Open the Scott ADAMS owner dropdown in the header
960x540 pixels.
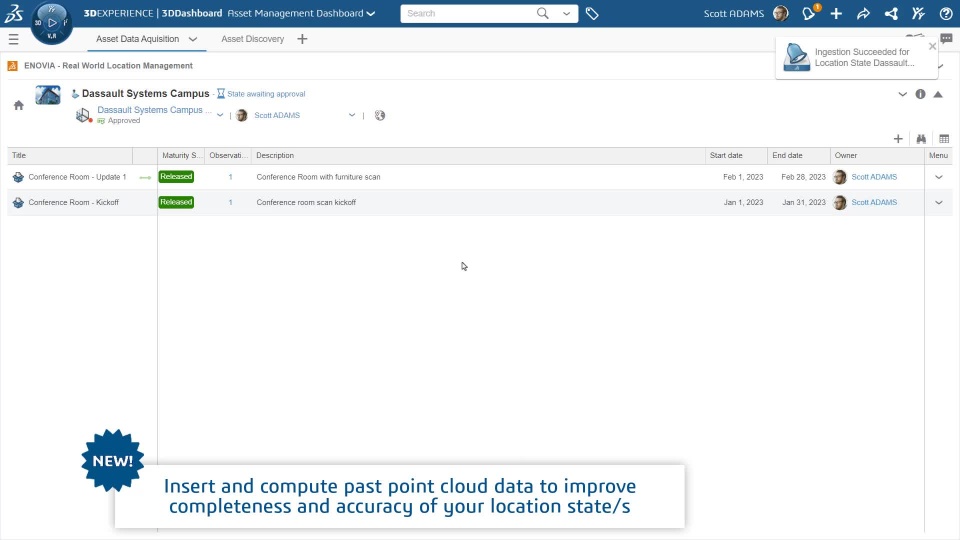(x=352, y=115)
